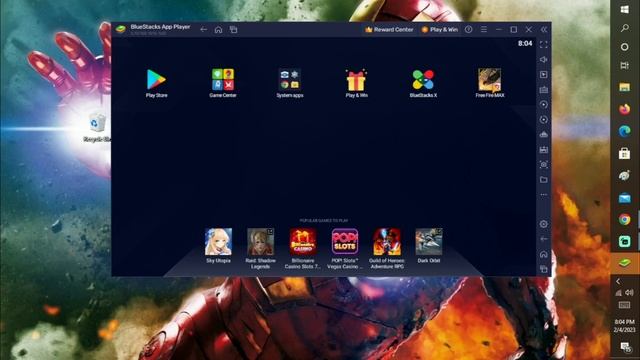Open Play & Win in title bar
The image size is (640, 360).
click(x=440, y=29)
